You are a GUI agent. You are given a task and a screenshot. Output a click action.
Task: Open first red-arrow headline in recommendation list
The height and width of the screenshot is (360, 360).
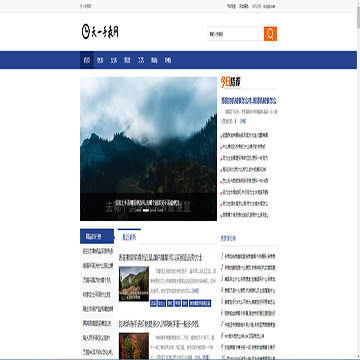tap(245, 135)
